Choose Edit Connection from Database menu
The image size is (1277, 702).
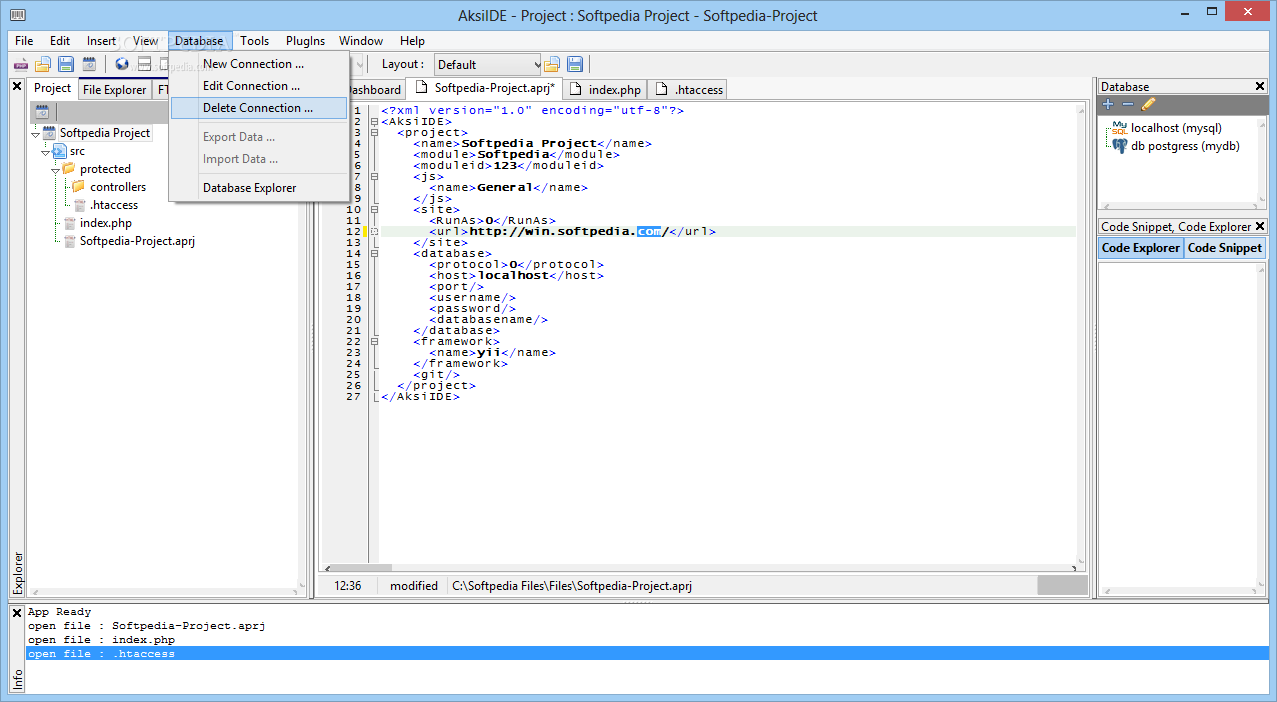(259, 86)
